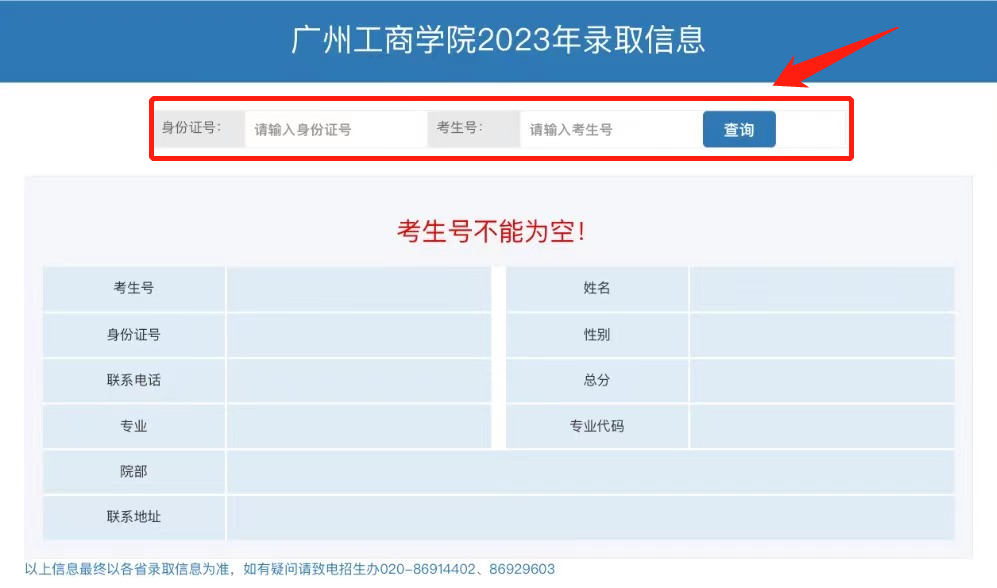The height and width of the screenshot is (588, 997).
Task: Click the 联系电话 contact phone label
Action: 133,380
